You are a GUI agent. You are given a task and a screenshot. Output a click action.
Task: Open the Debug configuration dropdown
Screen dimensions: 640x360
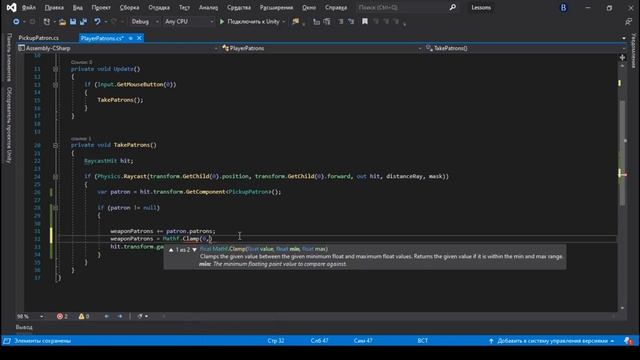[144, 22]
